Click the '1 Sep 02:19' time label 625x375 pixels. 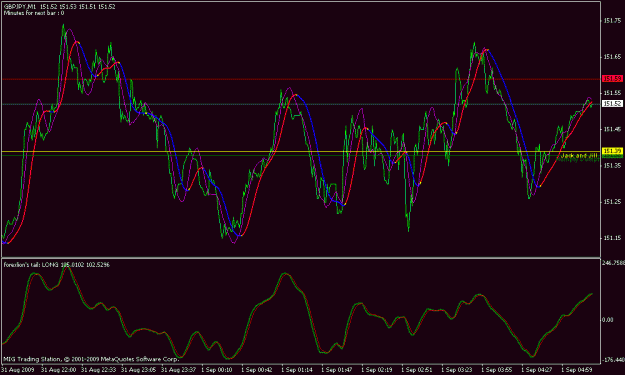[377, 370]
